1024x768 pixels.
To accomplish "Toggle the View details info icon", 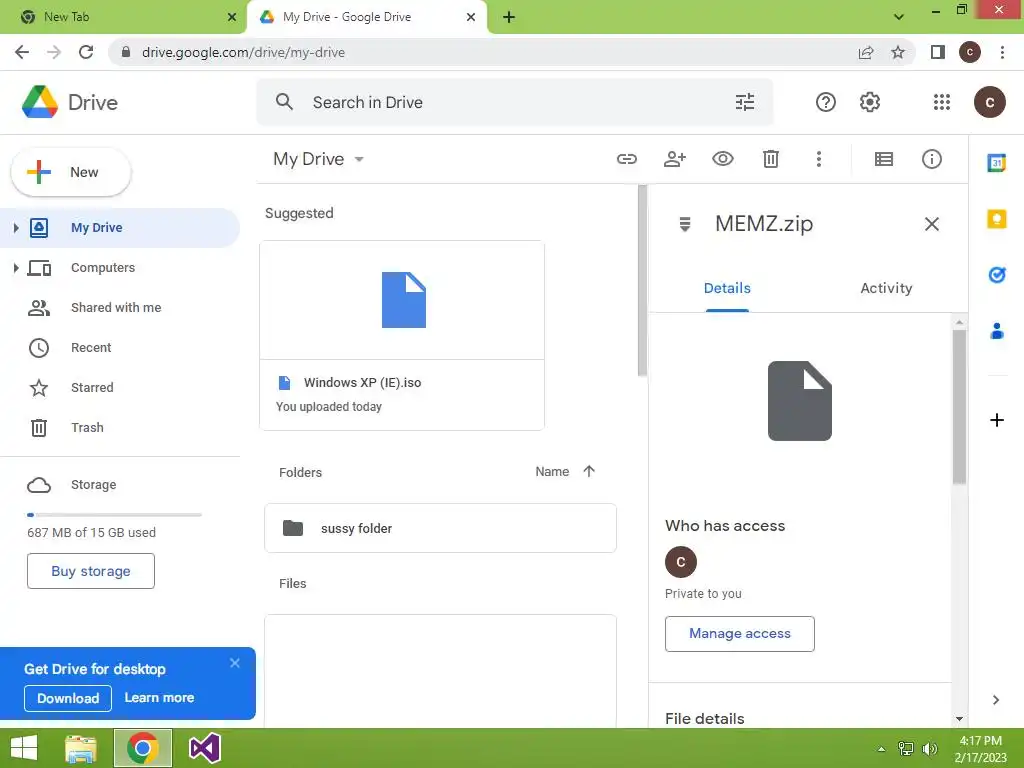I will (931, 159).
